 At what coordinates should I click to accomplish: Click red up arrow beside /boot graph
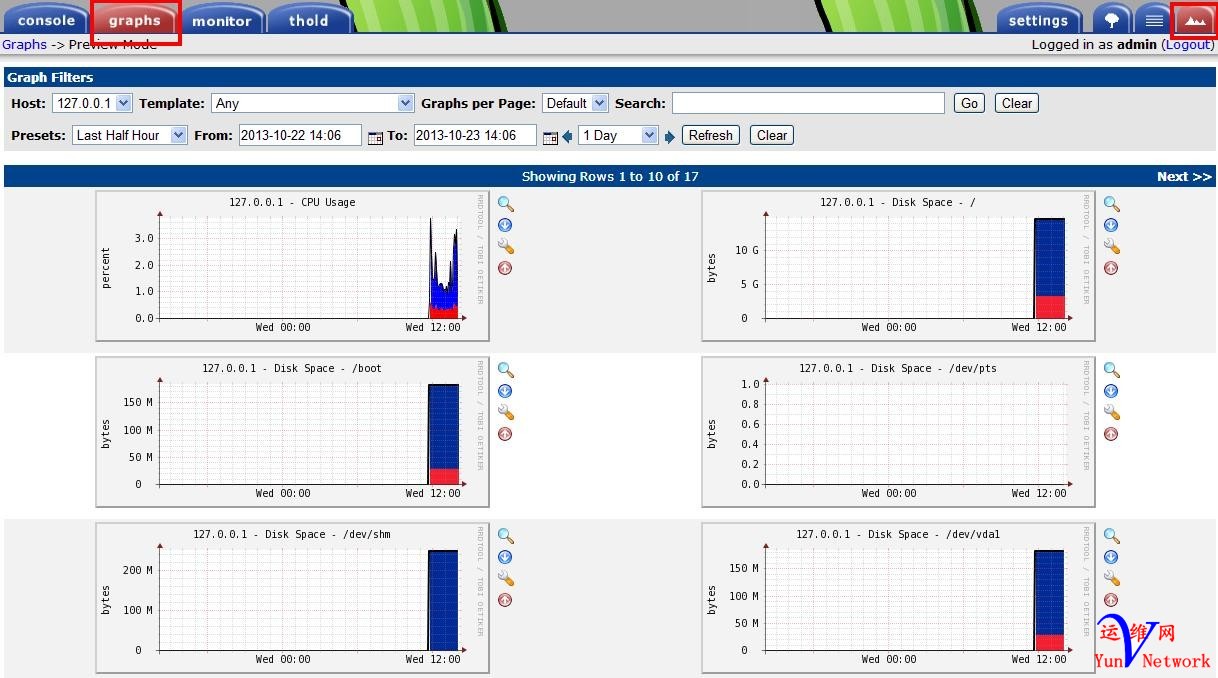coord(505,434)
